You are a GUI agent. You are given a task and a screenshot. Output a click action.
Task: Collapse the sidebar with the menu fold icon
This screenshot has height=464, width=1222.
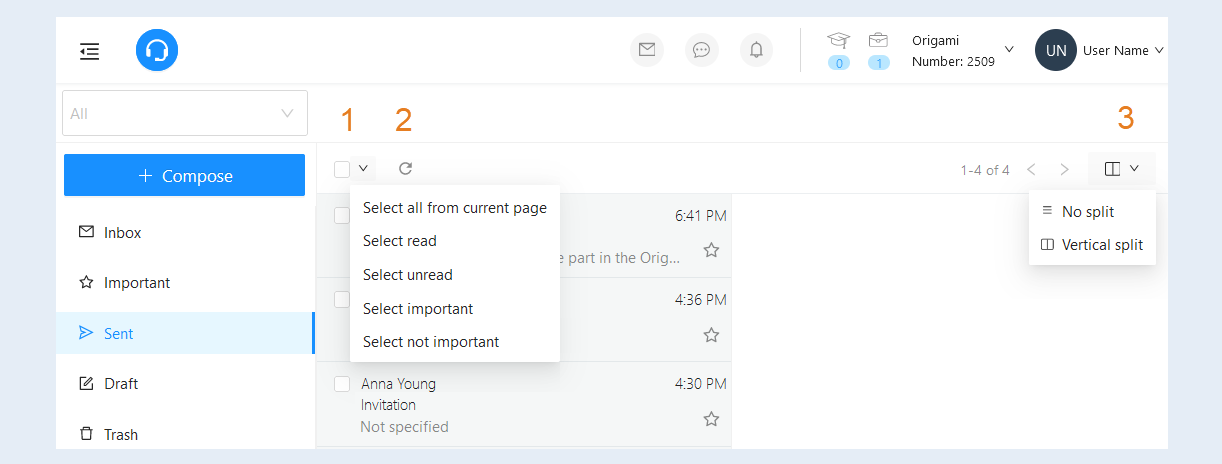click(90, 50)
